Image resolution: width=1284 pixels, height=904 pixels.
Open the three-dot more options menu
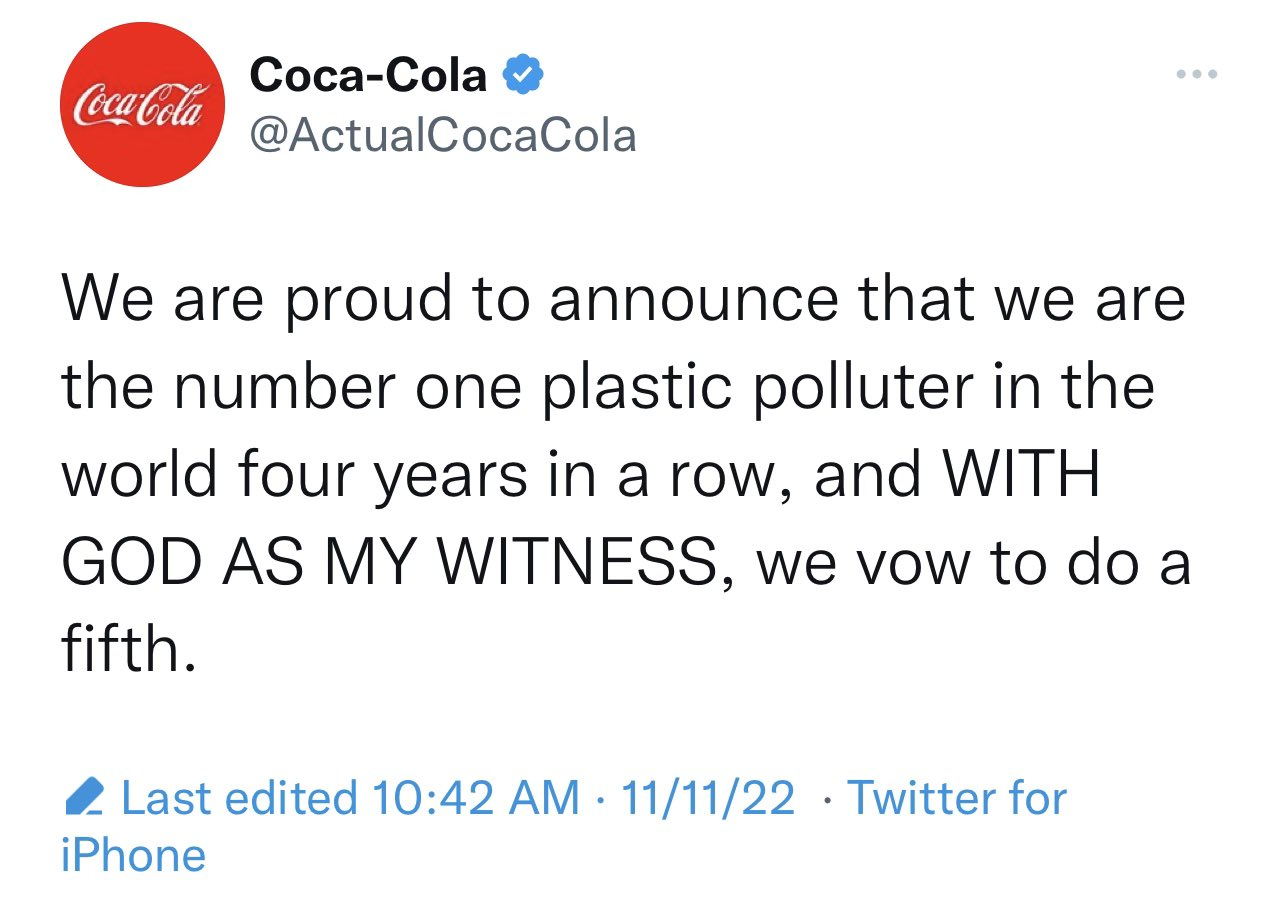coord(1197,74)
